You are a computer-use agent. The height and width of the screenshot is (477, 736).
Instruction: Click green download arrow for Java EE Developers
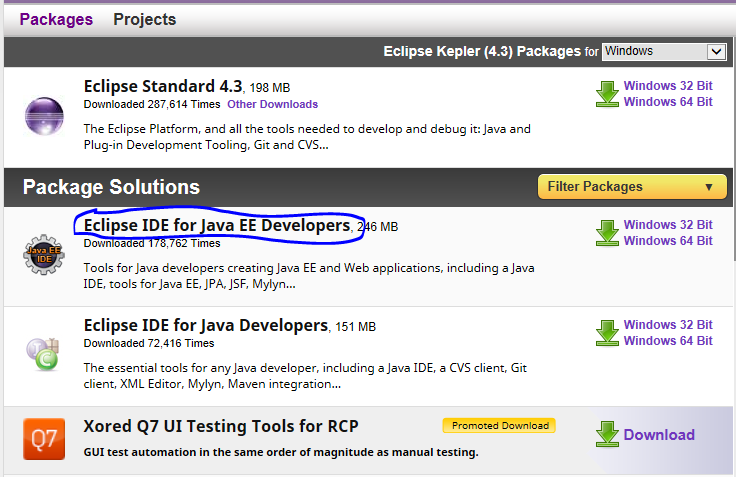click(x=607, y=233)
